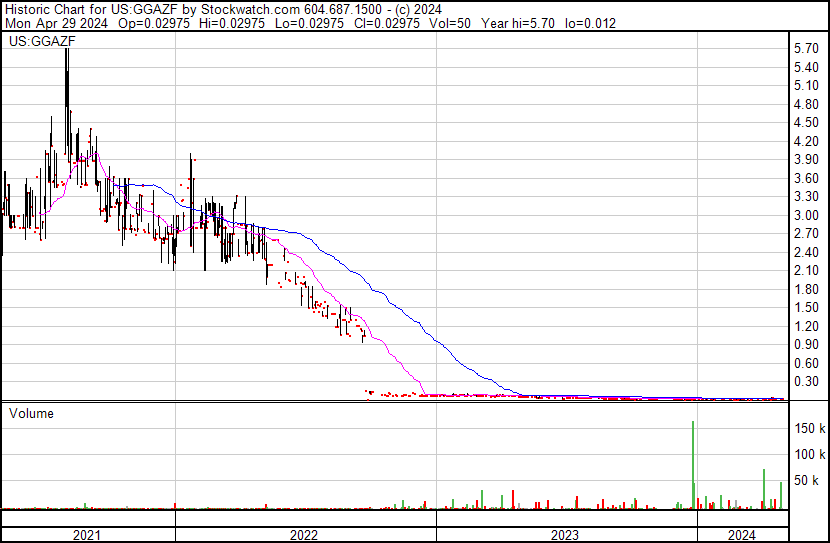Click the 150 k volume axis label

[810, 428]
